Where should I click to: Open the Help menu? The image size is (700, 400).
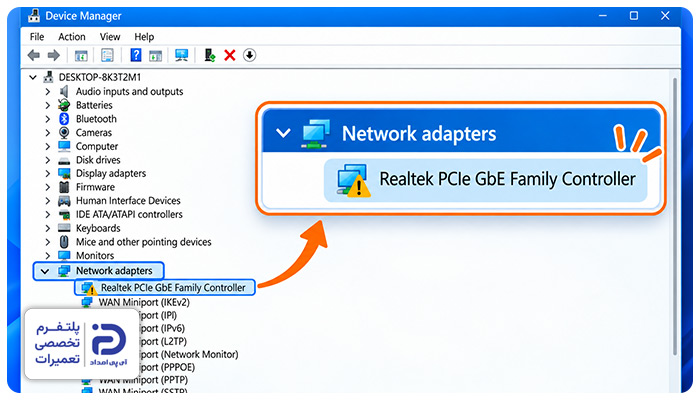[144, 37]
